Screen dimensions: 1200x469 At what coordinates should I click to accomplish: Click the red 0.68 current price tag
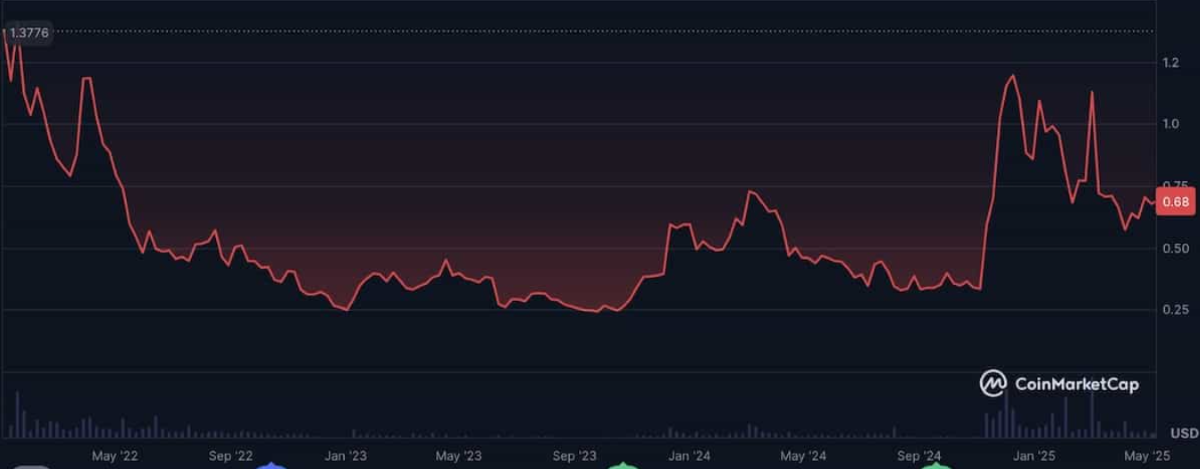pos(1178,203)
